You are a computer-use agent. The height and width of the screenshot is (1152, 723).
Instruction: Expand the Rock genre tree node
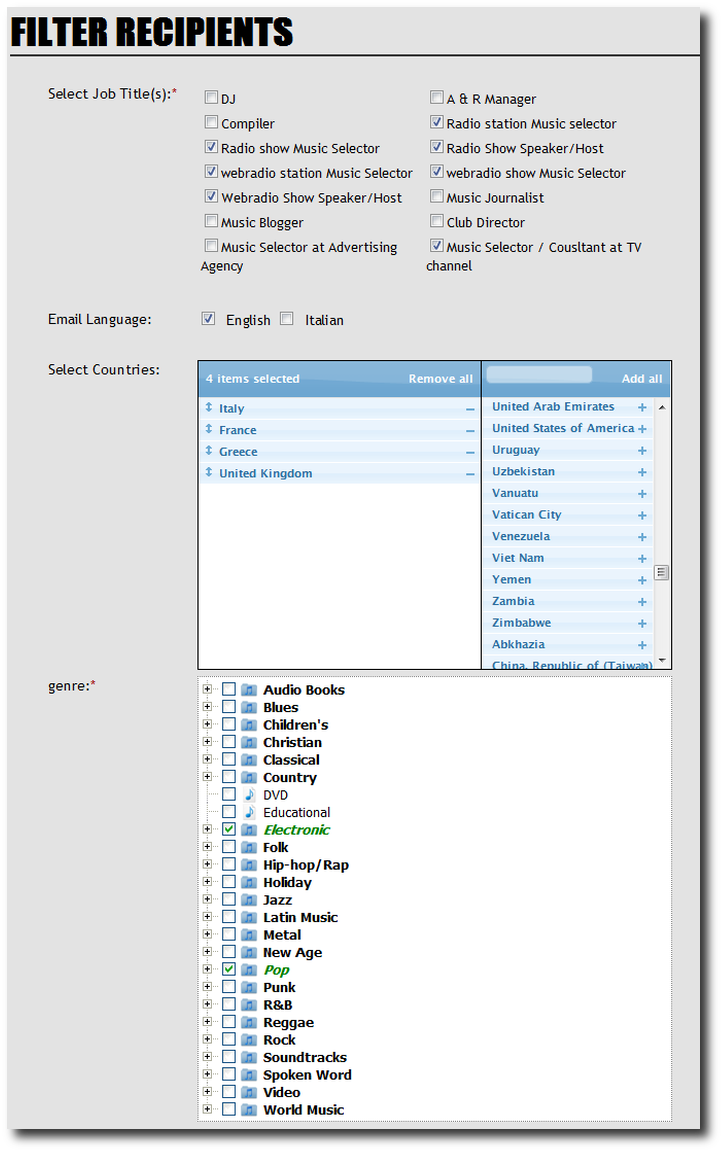tap(207, 1040)
